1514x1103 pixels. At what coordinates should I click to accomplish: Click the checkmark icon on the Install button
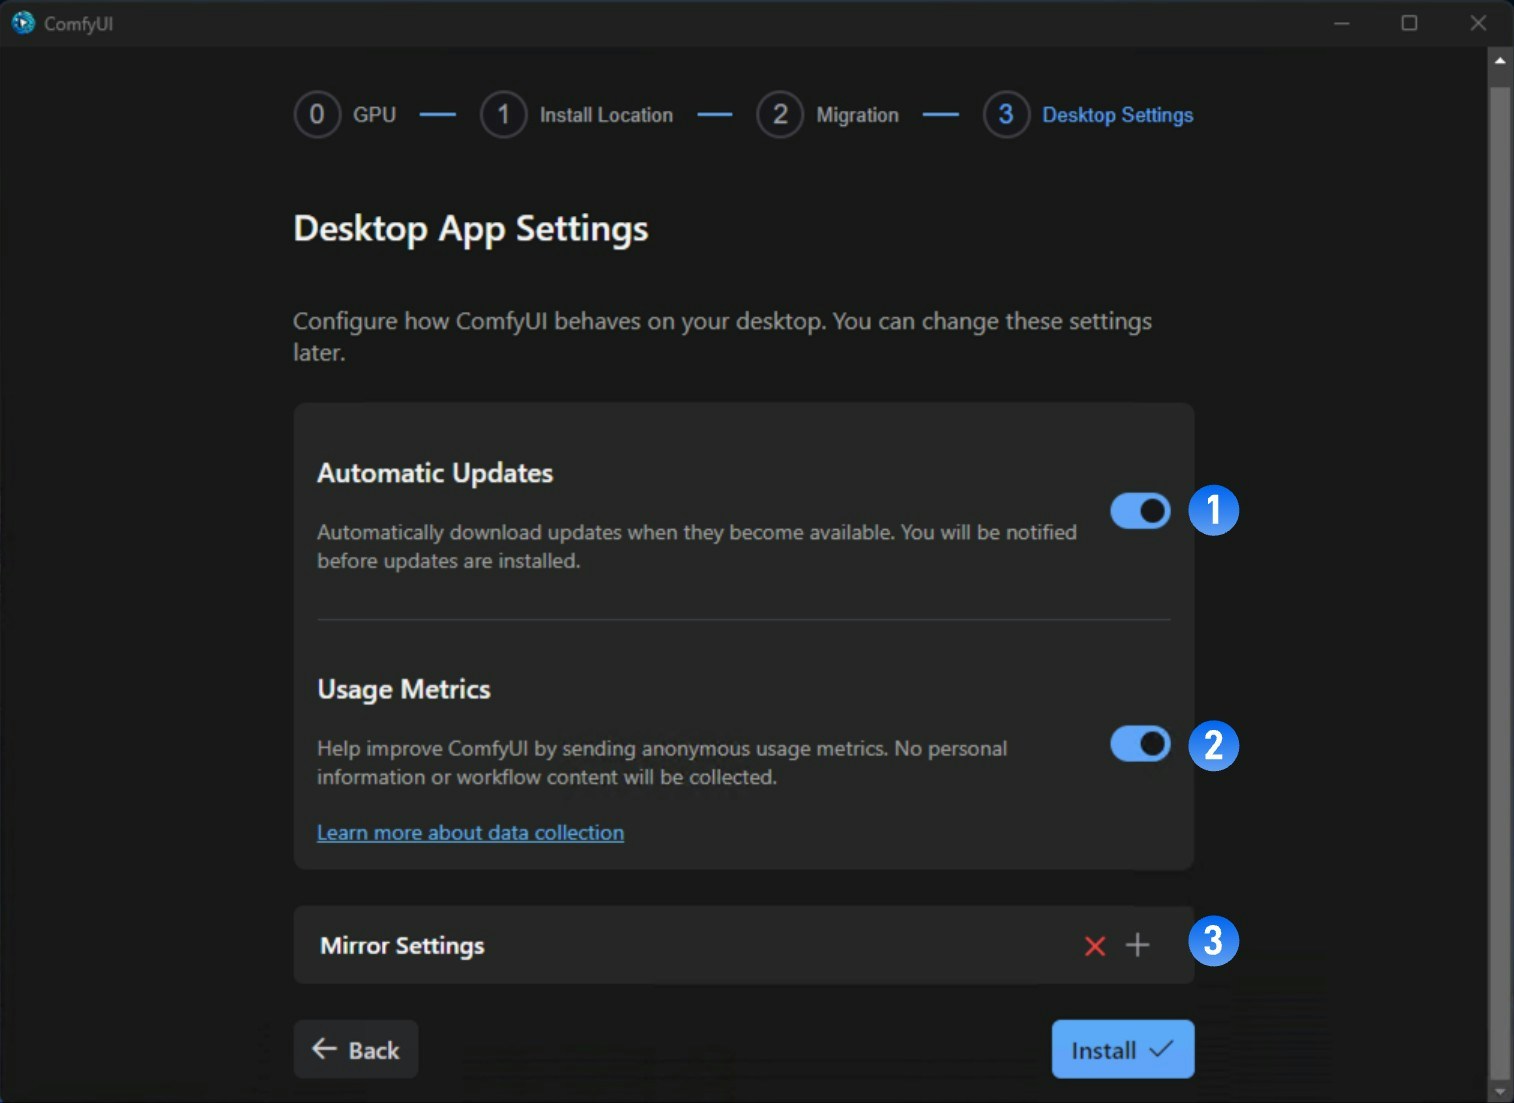[1159, 1049]
